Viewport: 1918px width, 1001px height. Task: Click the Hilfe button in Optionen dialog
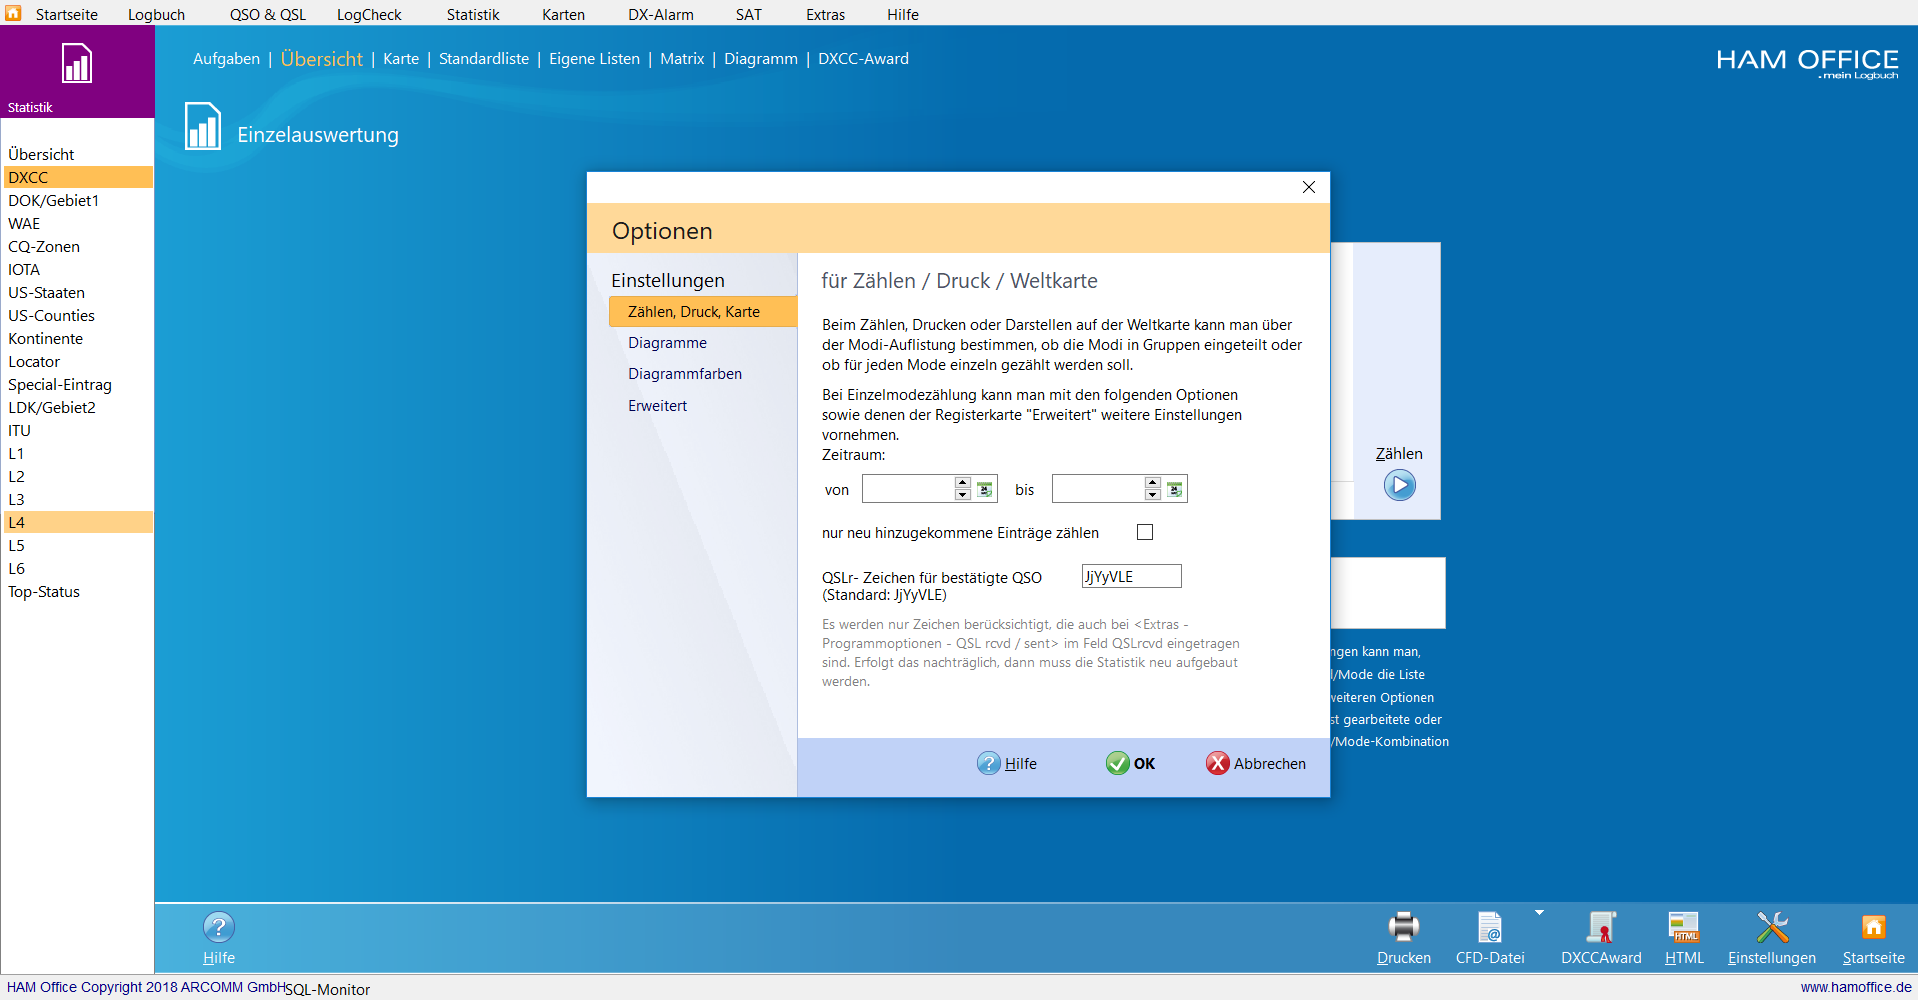(x=1007, y=763)
